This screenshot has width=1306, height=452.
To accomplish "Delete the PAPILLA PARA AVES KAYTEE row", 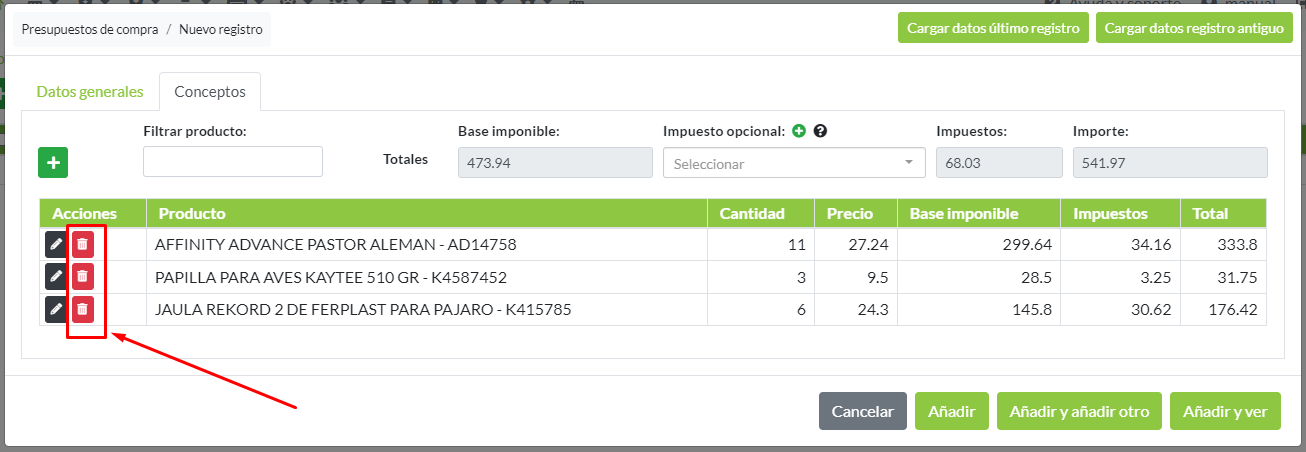I will pos(83,277).
